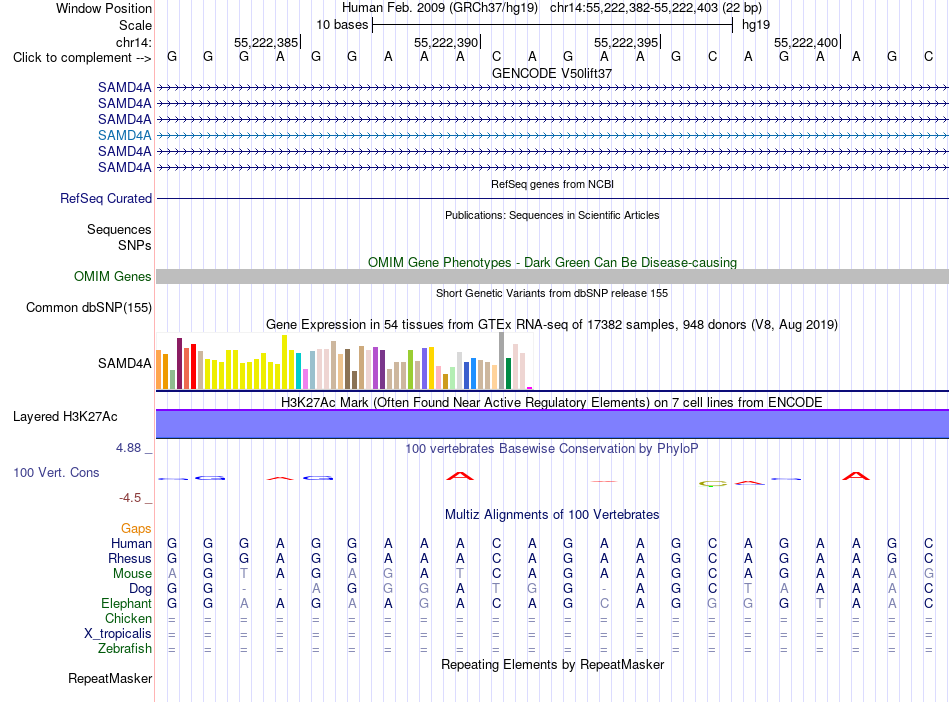Click the RepeatMasker track label
This screenshot has height=702, width=950.
point(110,678)
